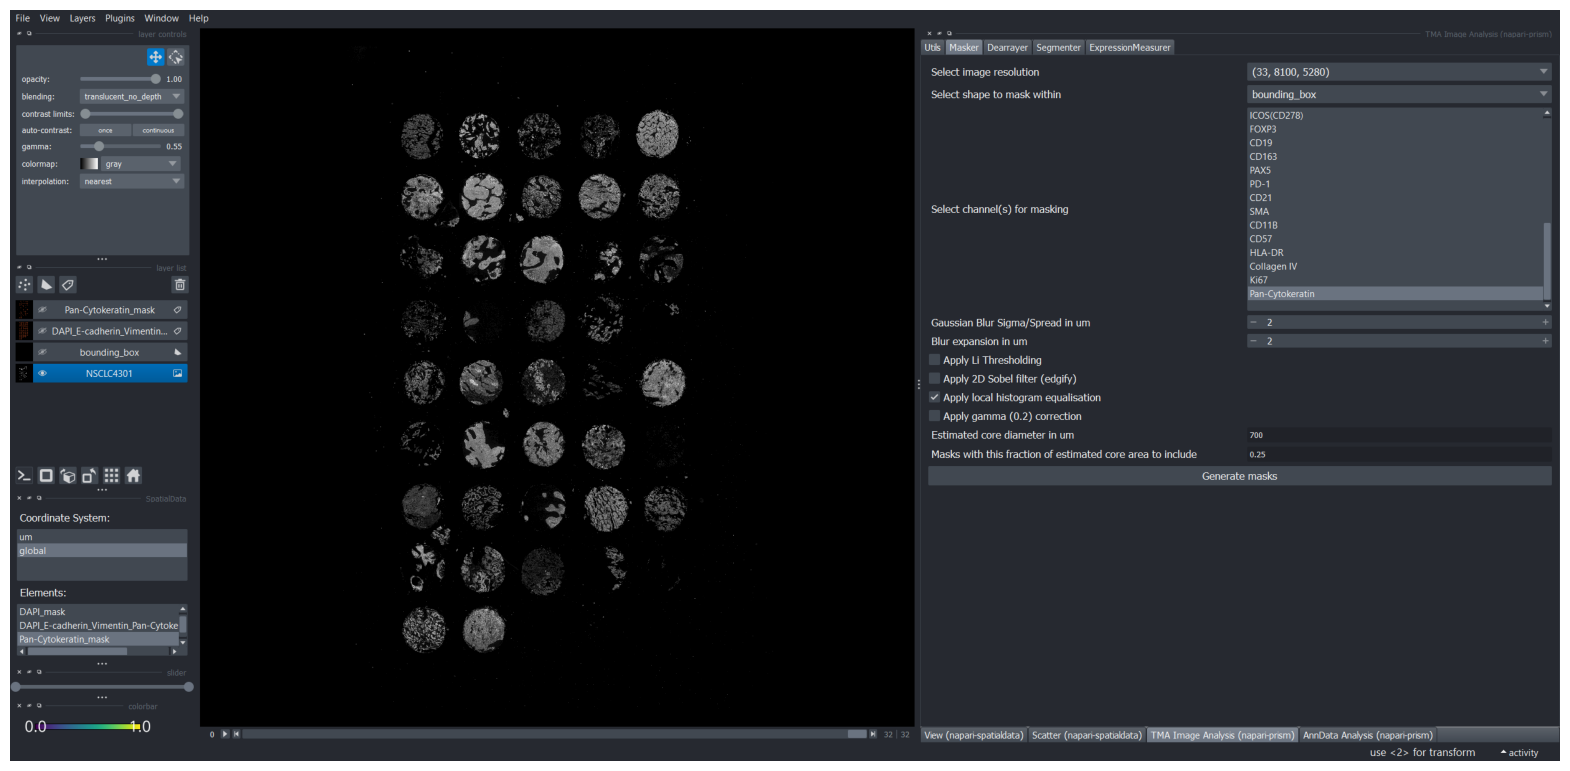This screenshot has height=771, width=1570.
Task: Open the Layers menu
Action: (x=83, y=18)
